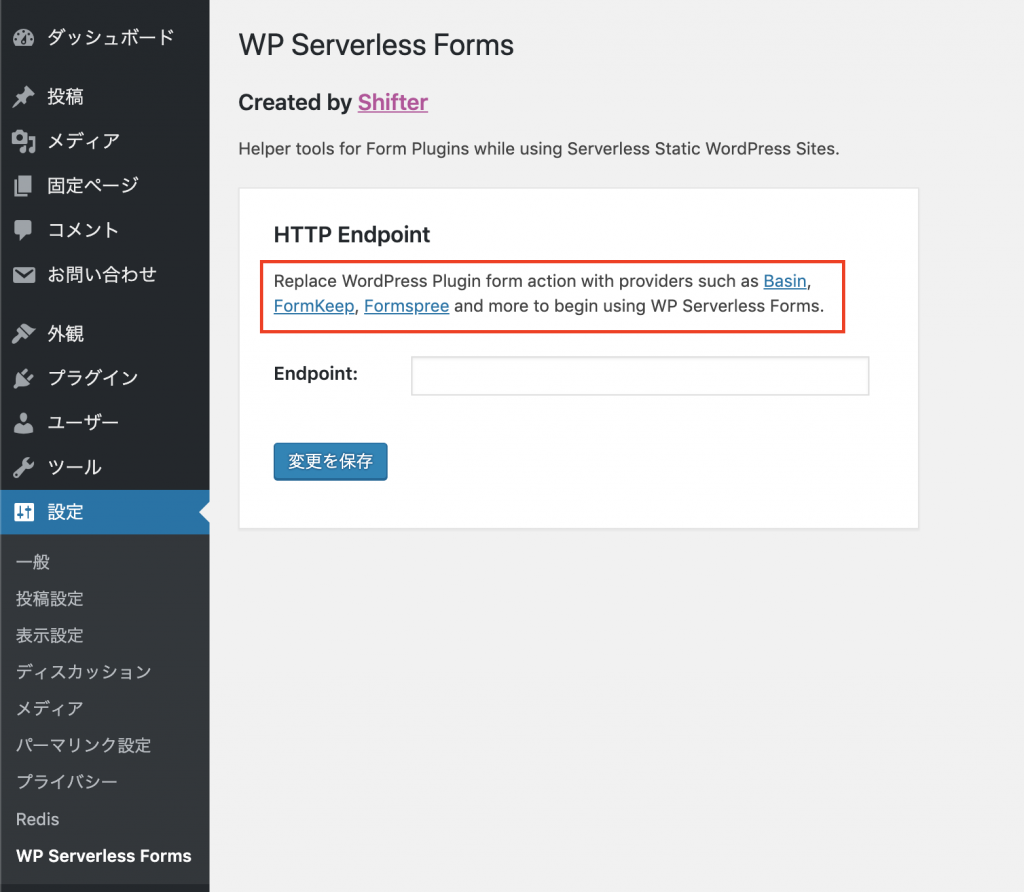
Task: Click the person icon for ユーザー
Action: (24, 422)
